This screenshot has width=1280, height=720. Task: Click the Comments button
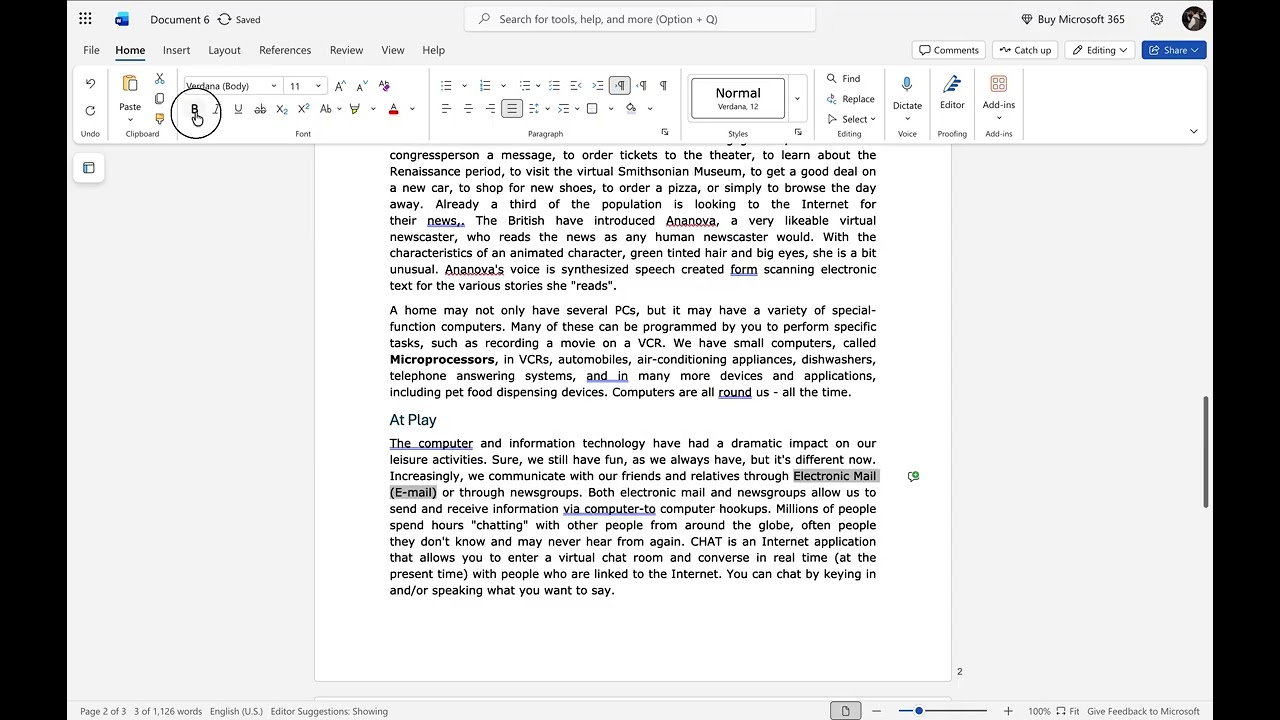click(948, 50)
